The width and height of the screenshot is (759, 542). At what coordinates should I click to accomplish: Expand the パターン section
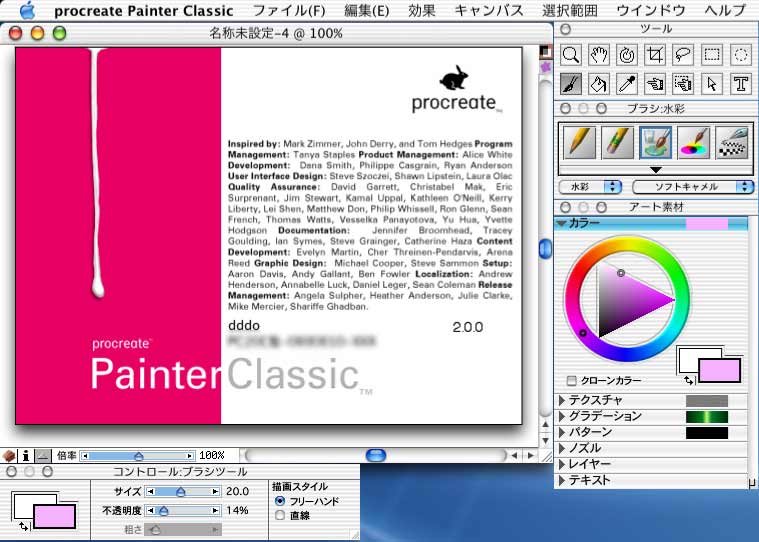(562, 432)
